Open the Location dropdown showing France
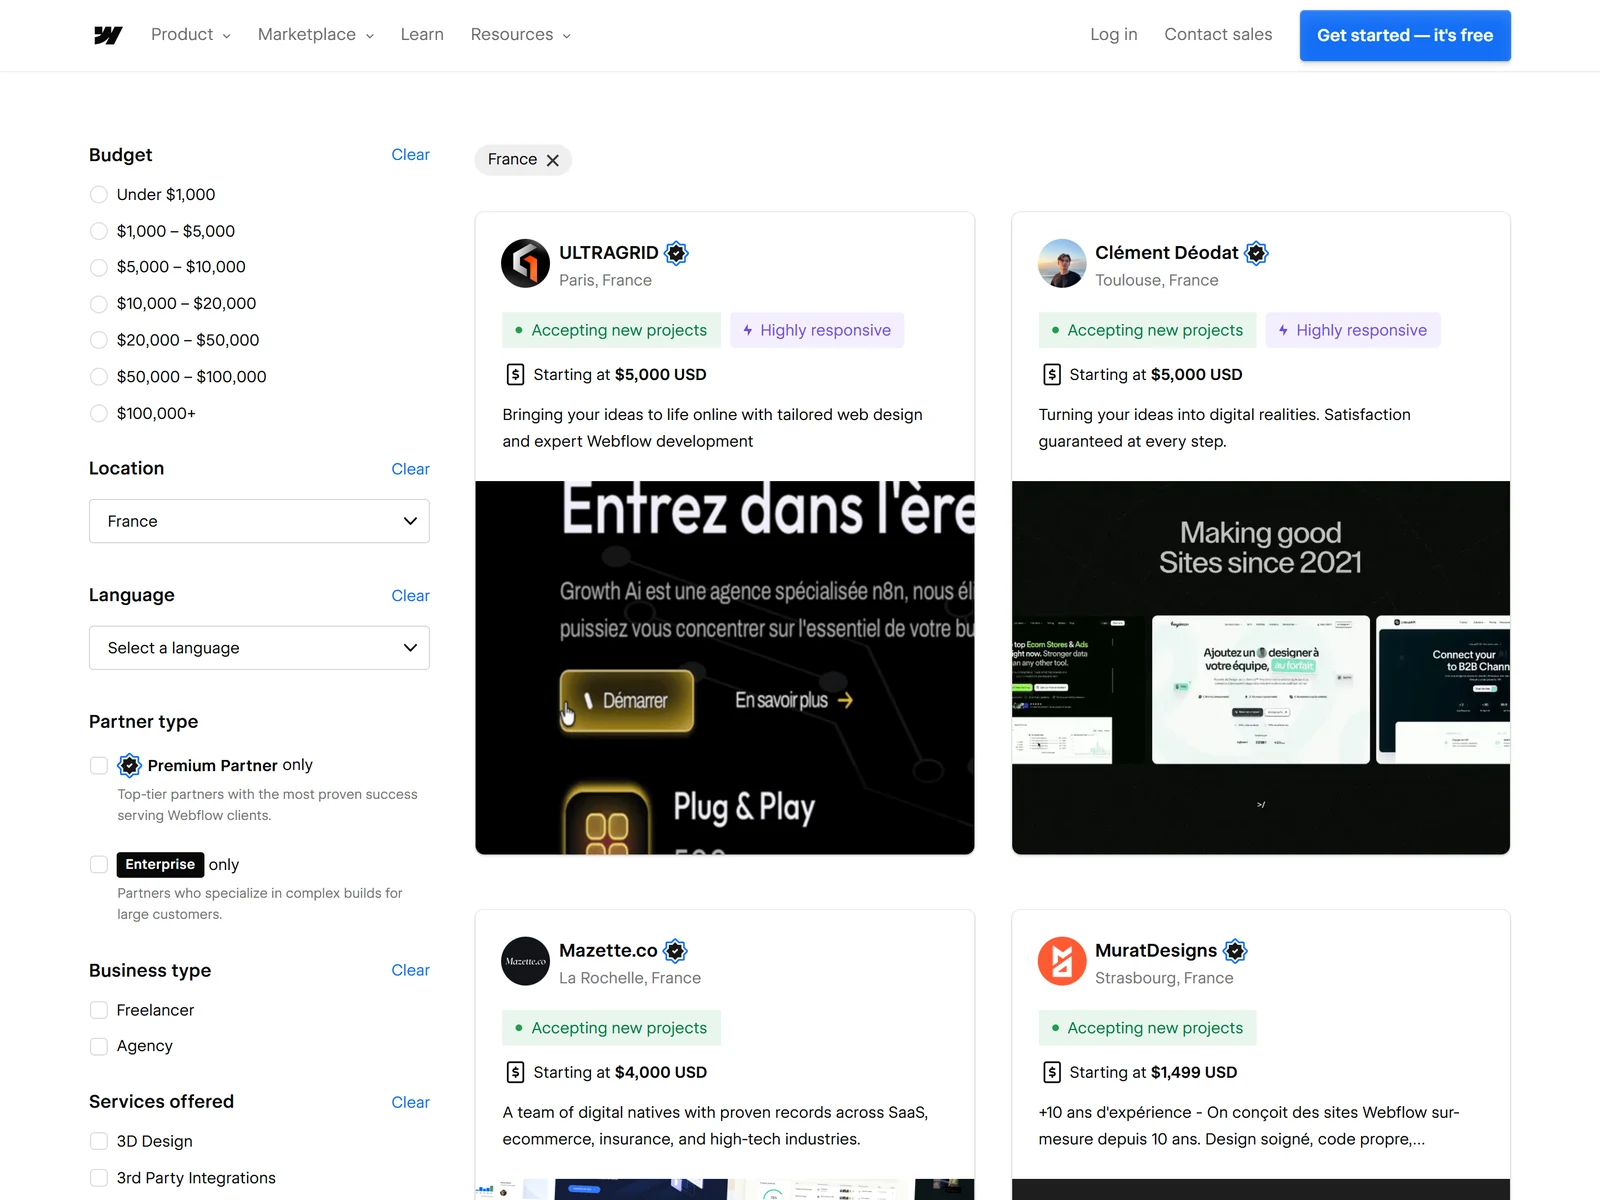 [x=259, y=521]
